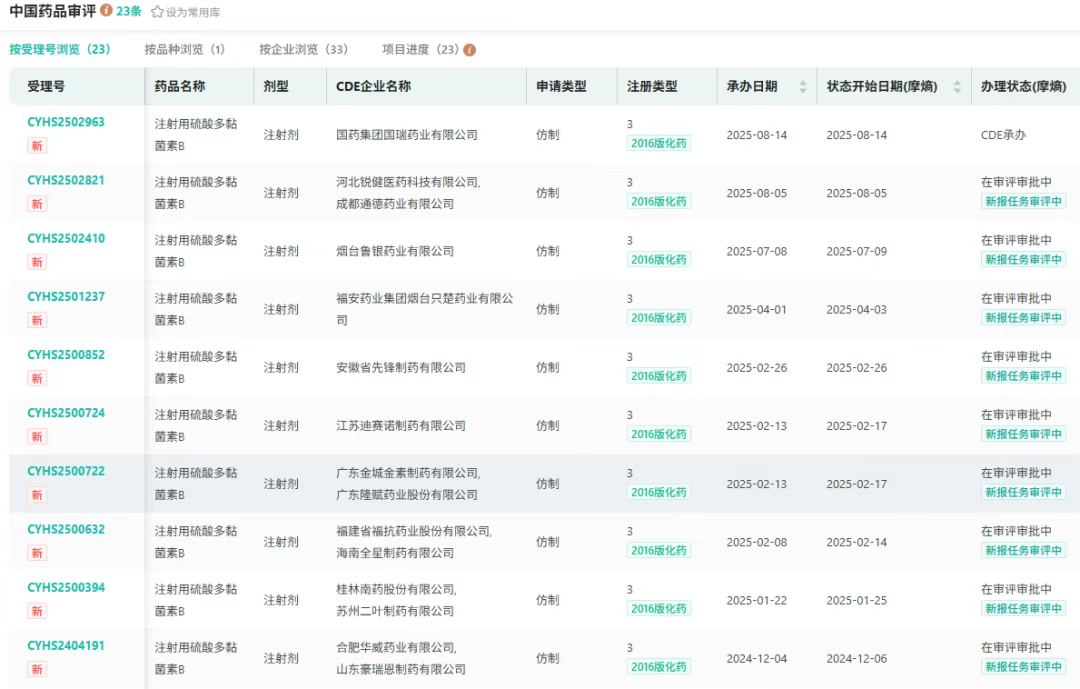
Task: Select the 按受理号浏览 (23) tab
Action: click(x=59, y=49)
